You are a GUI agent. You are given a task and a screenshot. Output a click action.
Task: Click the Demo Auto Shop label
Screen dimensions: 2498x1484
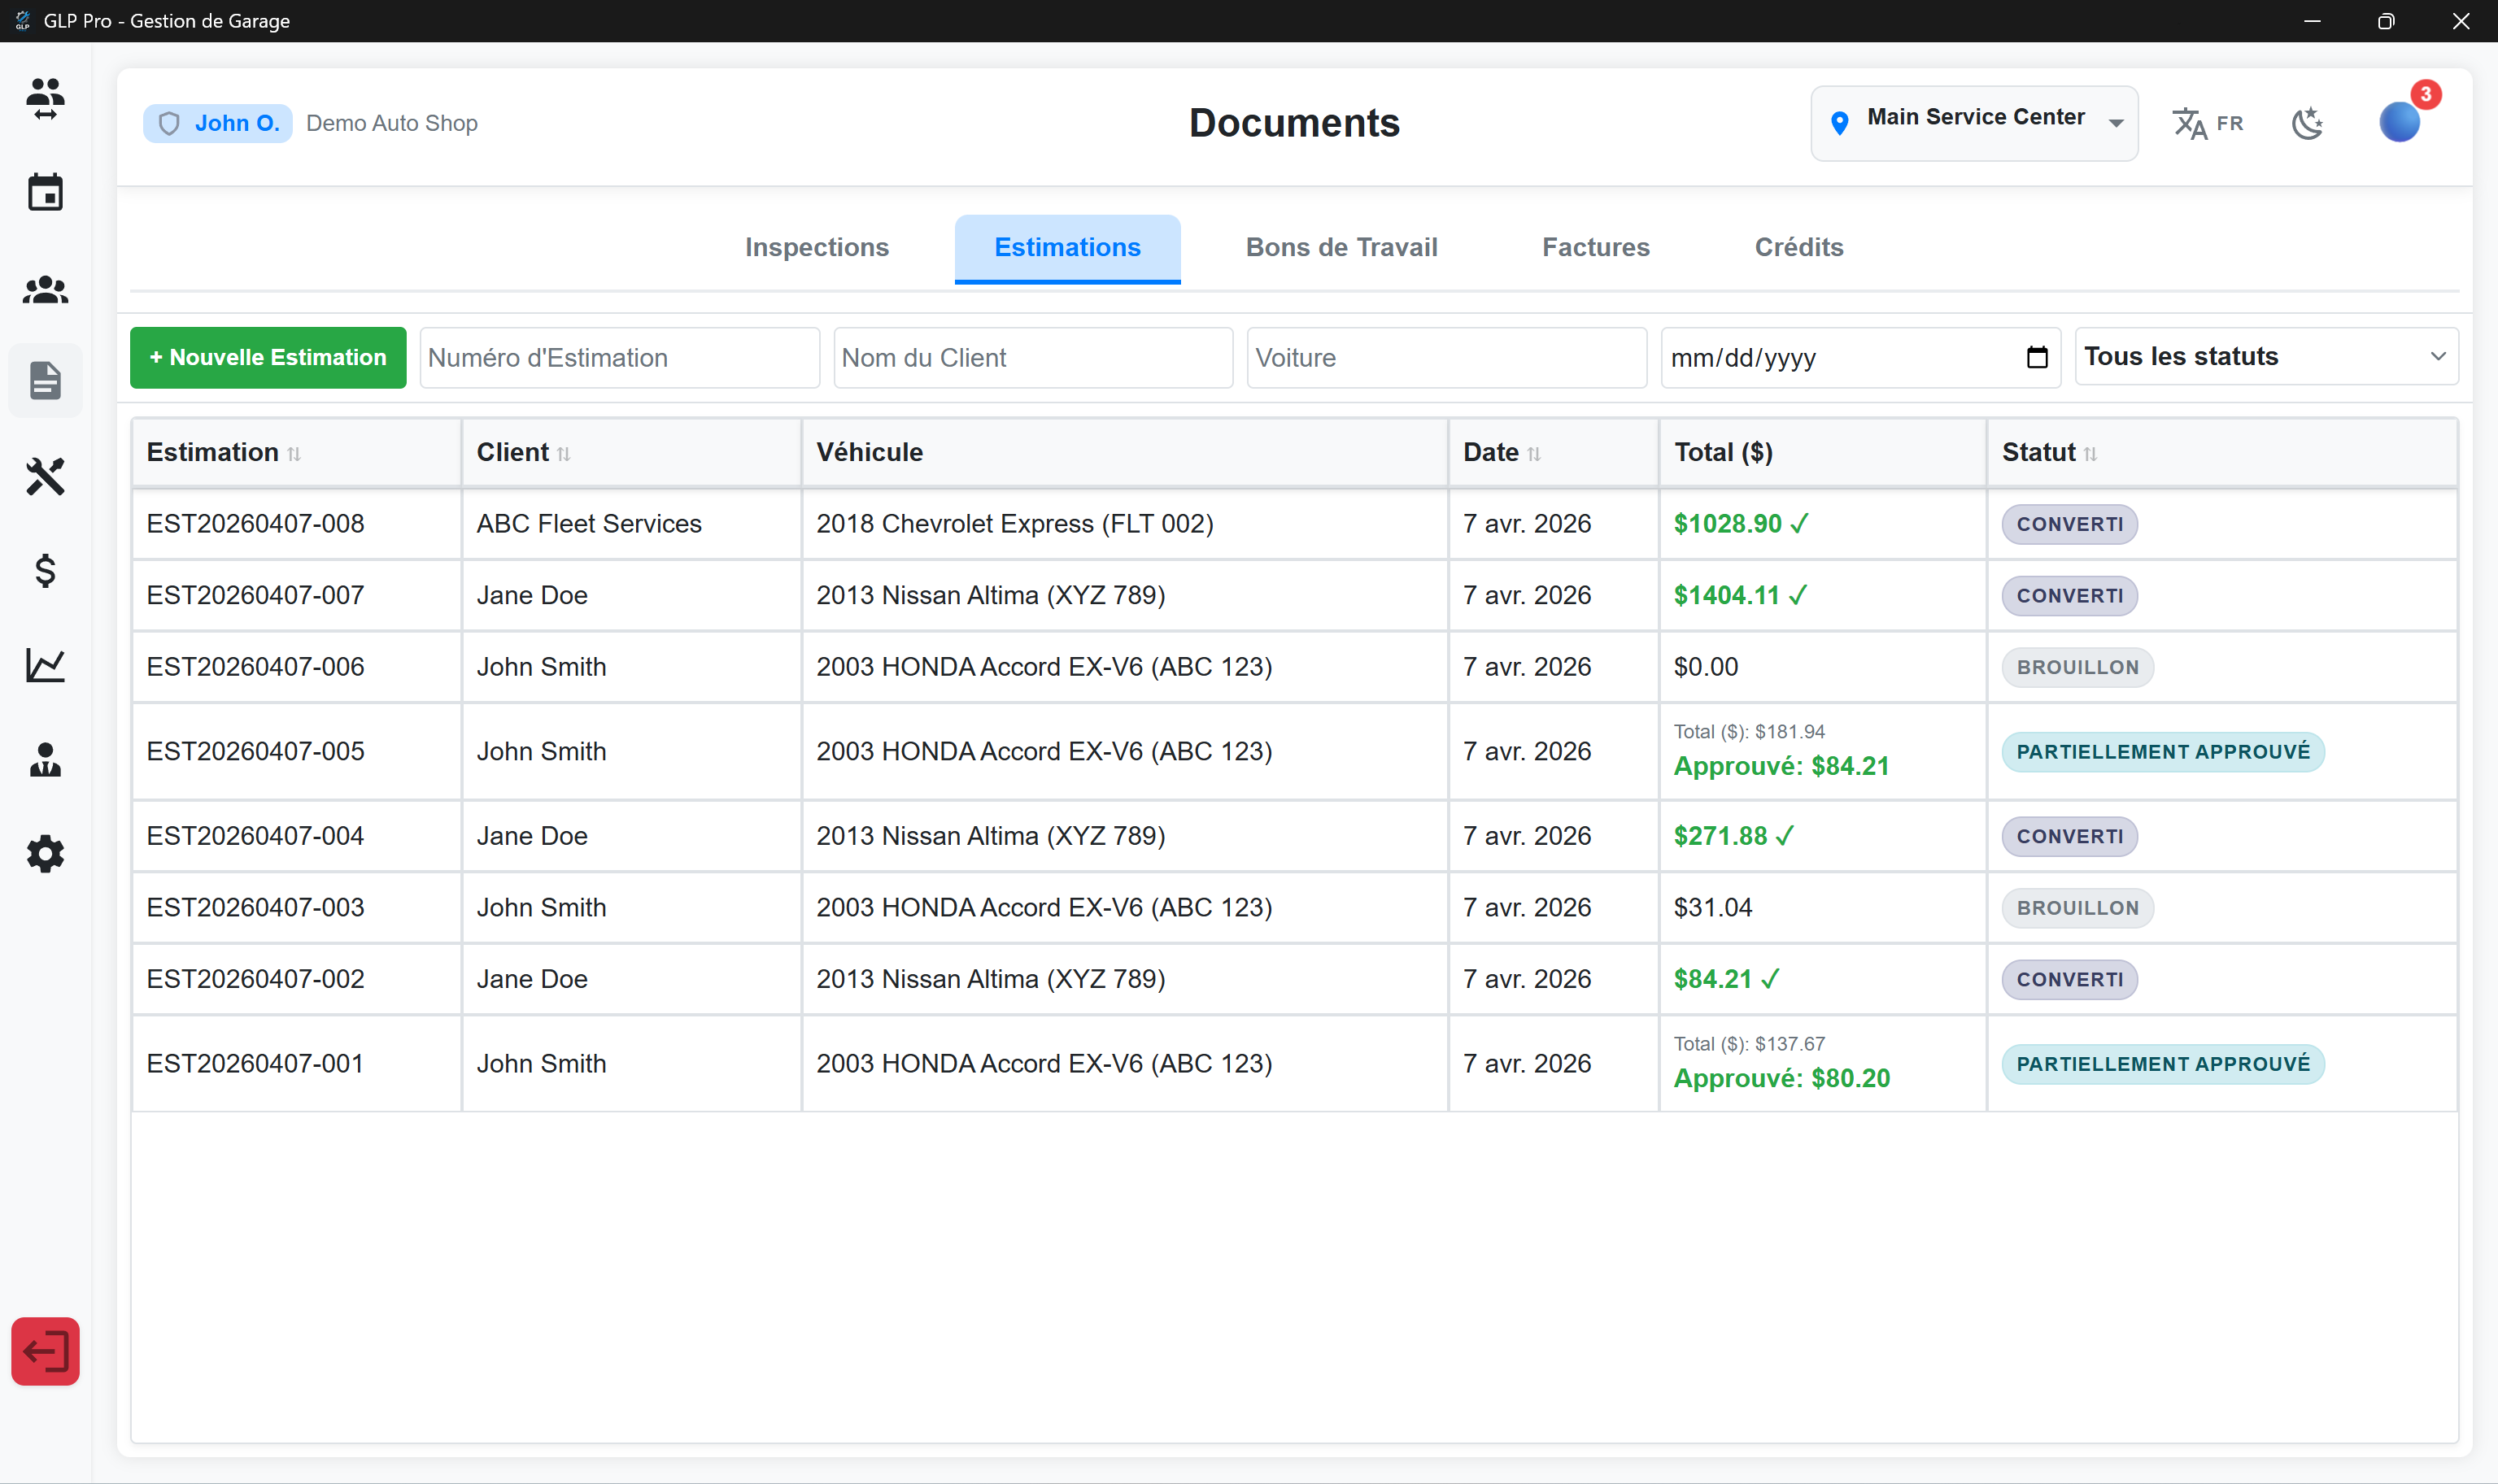pyautogui.click(x=391, y=123)
